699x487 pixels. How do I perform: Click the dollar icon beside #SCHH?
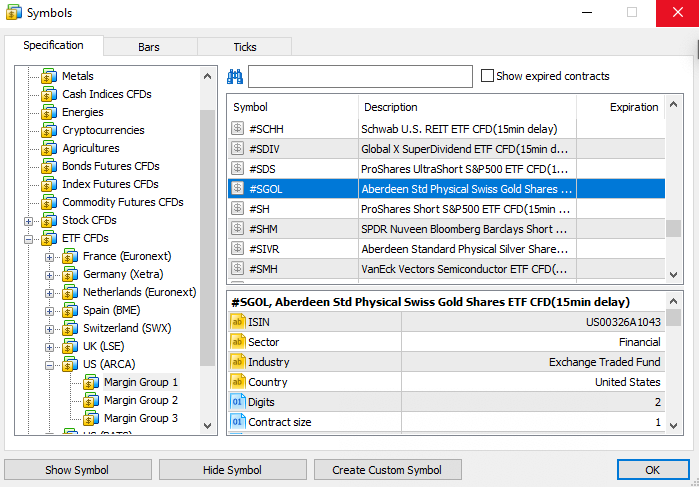pyautogui.click(x=238, y=129)
